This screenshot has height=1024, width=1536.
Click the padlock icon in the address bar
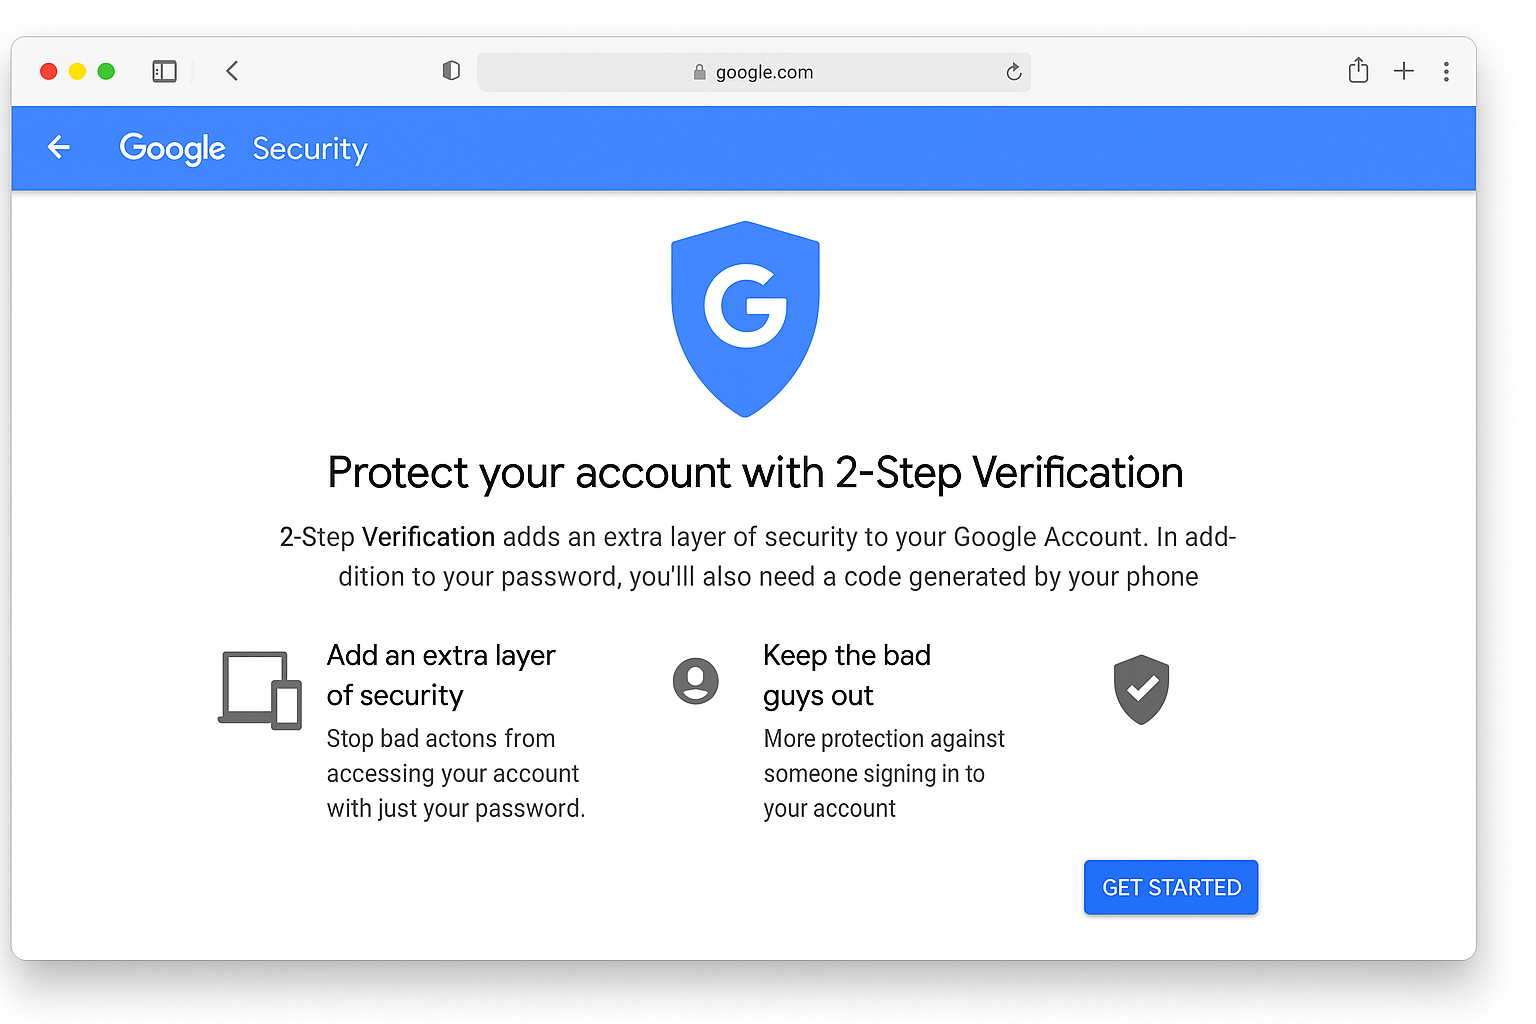coord(699,72)
